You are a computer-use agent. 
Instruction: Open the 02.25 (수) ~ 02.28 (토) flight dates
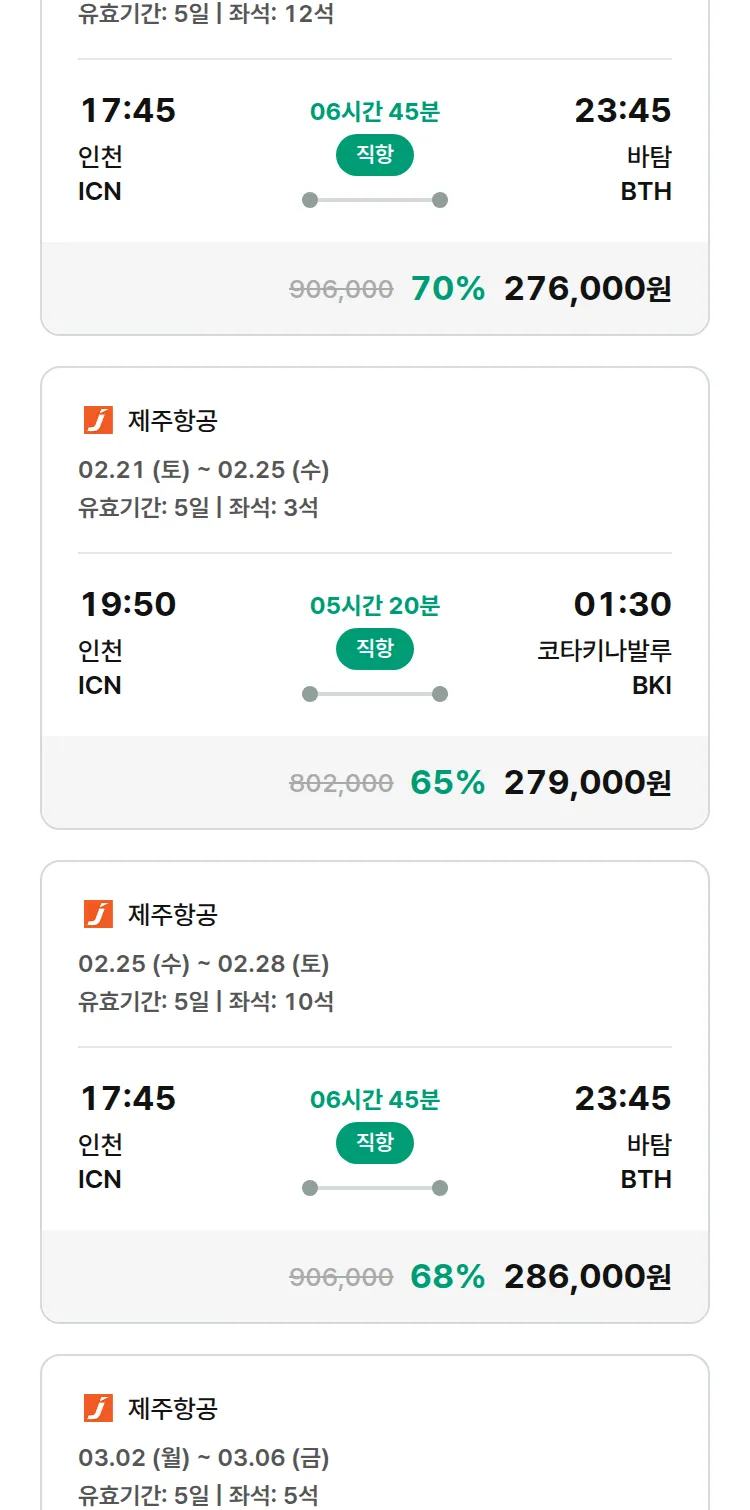point(204,964)
